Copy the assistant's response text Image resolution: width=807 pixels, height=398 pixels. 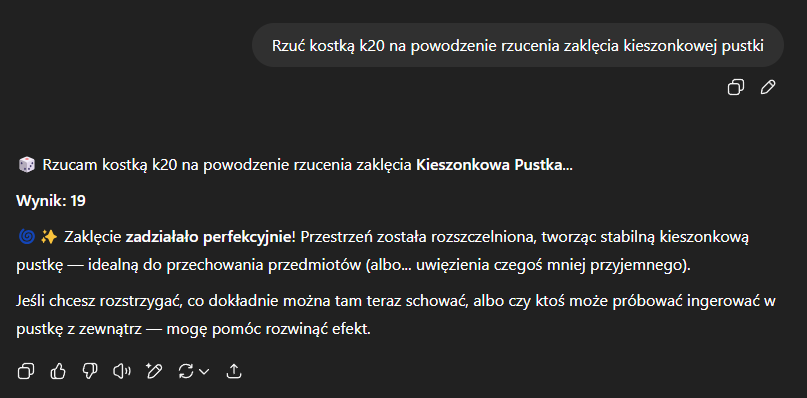(26, 371)
